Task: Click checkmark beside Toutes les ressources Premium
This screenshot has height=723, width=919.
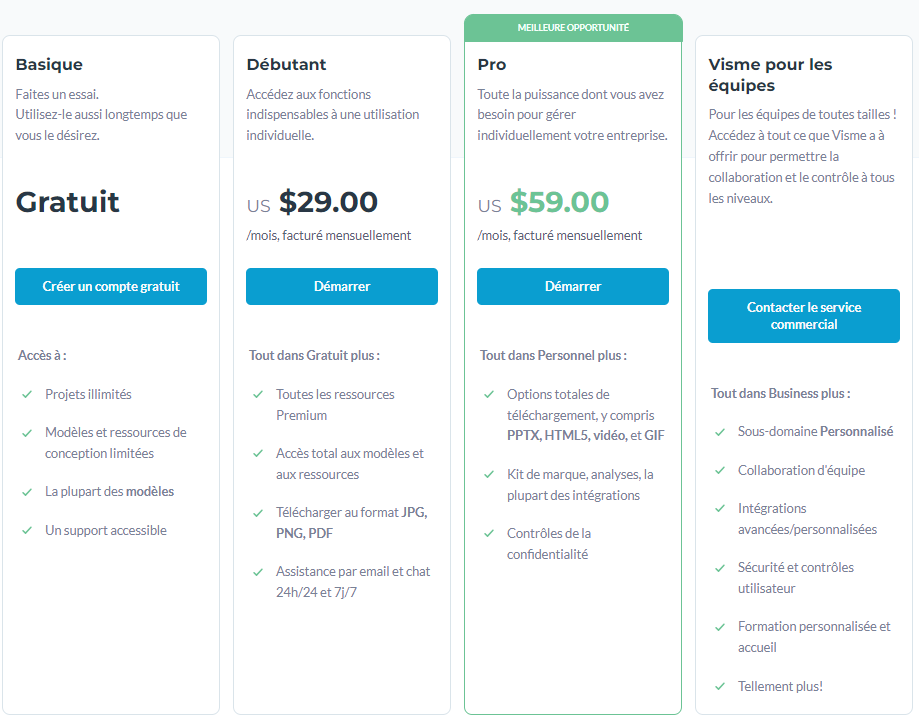Action: (258, 394)
